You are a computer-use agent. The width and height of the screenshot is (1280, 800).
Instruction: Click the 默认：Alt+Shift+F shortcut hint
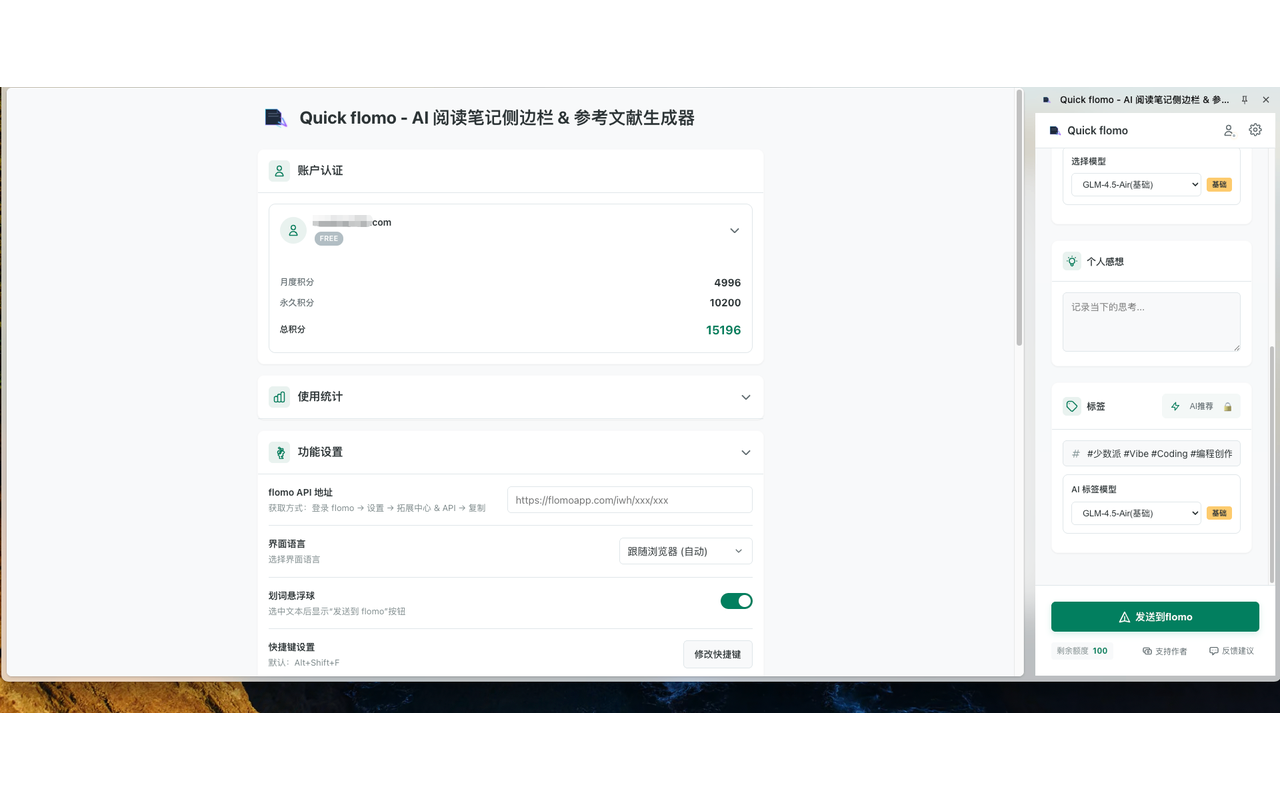pyautogui.click(x=304, y=663)
